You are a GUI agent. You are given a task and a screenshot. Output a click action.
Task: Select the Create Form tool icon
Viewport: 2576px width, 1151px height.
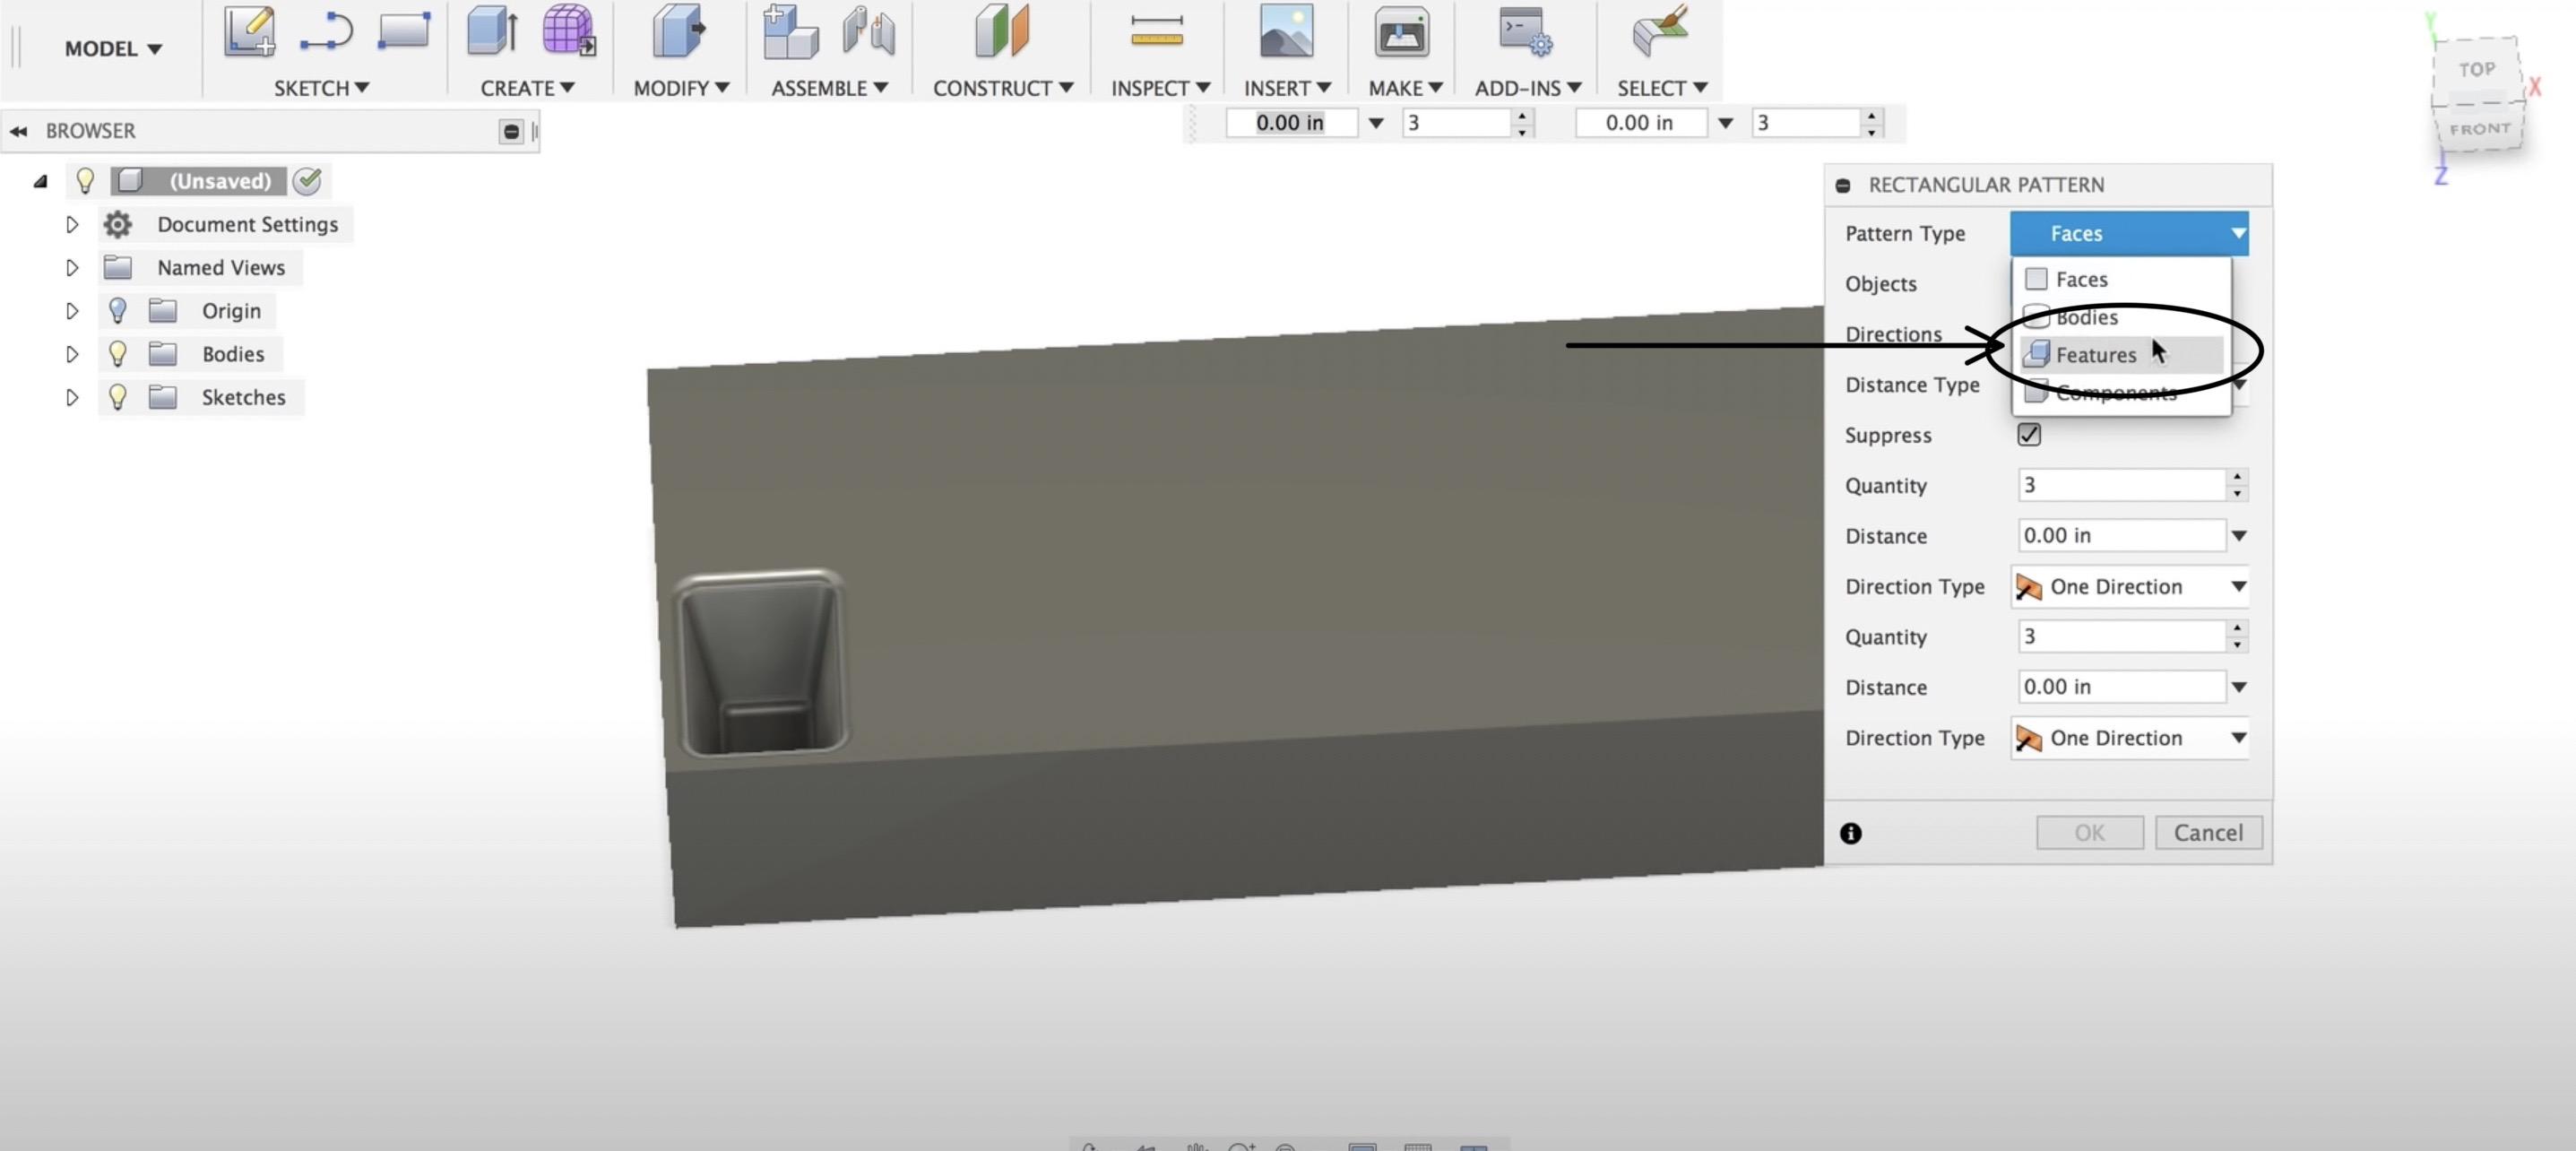(569, 30)
